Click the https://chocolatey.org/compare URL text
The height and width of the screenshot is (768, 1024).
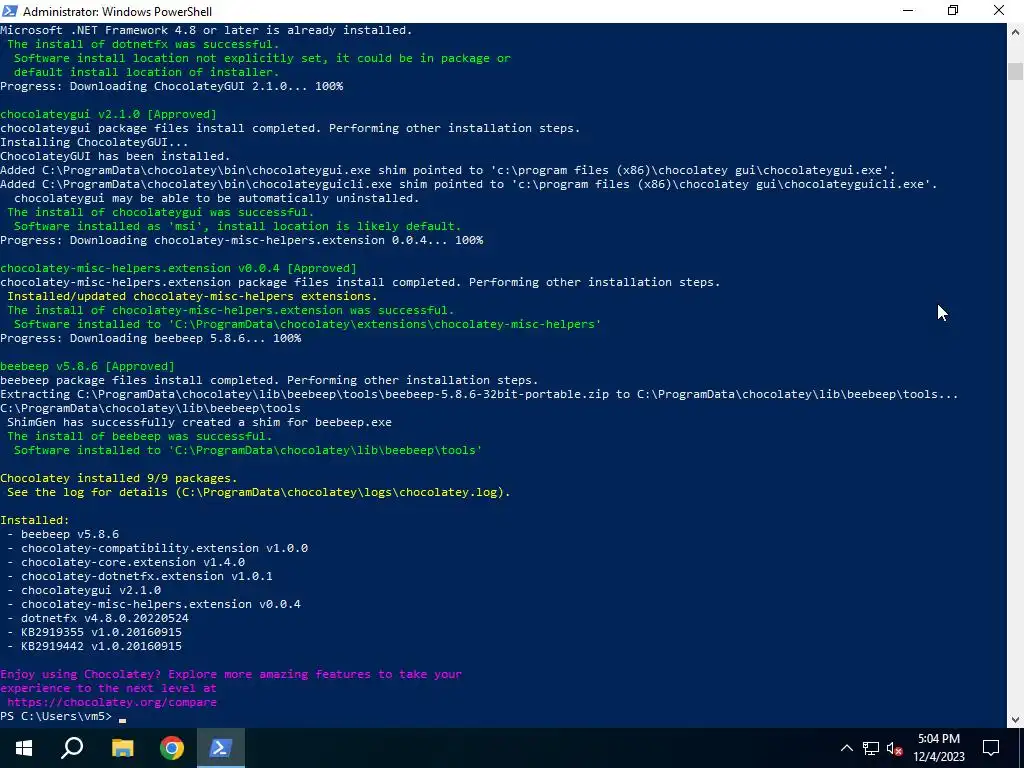click(112, 702)
